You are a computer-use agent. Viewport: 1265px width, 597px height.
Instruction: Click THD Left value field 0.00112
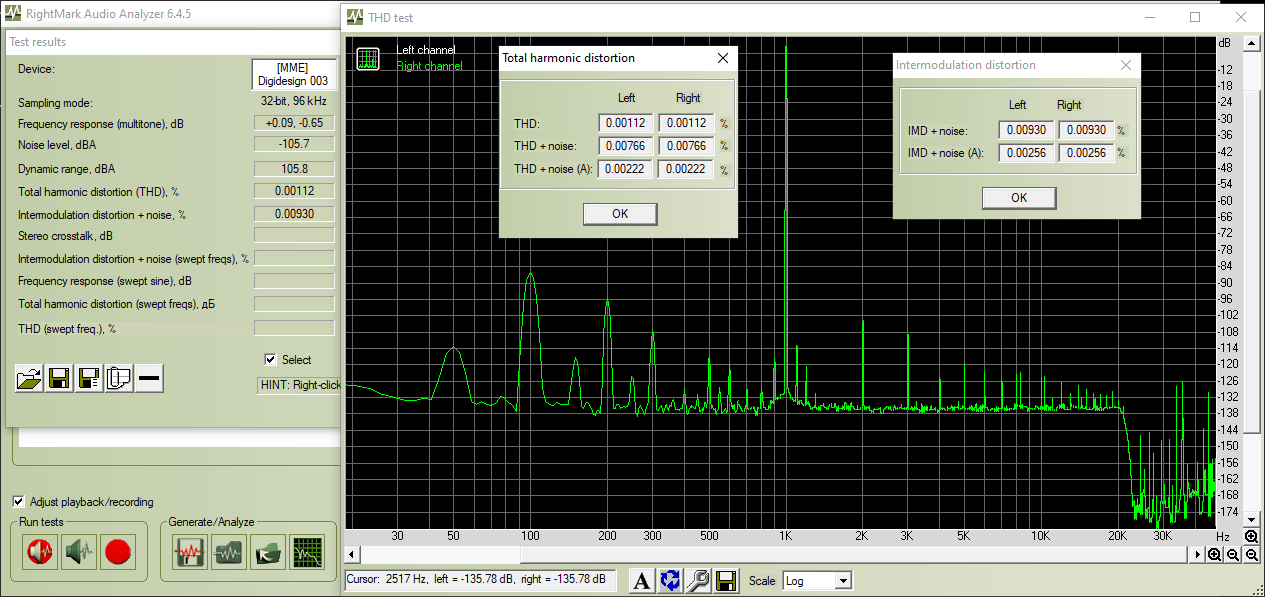[x=626, y=123]
